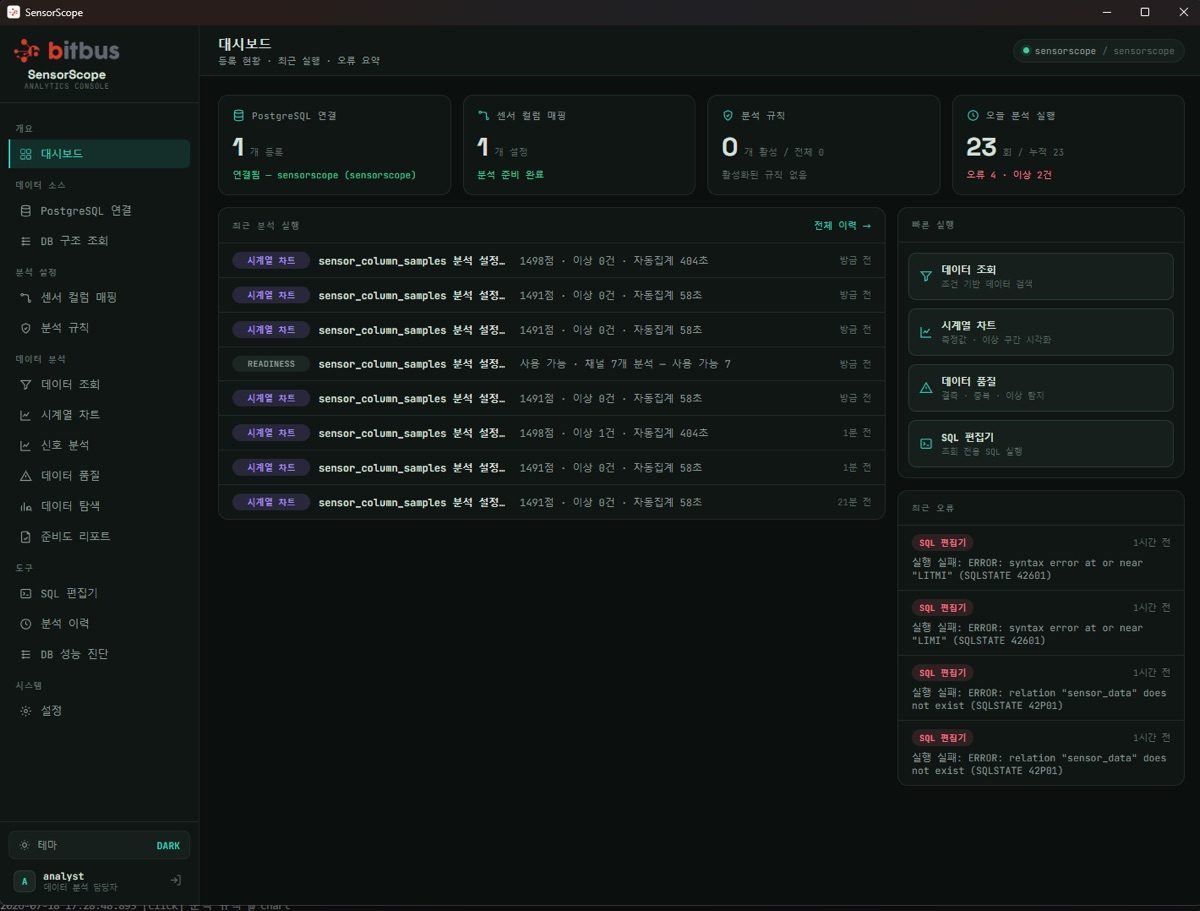The width and height of the screenshot is (1200, 911).
Task: Select 준비도 리포트 from the sidebar
Action: click(99, 537)
